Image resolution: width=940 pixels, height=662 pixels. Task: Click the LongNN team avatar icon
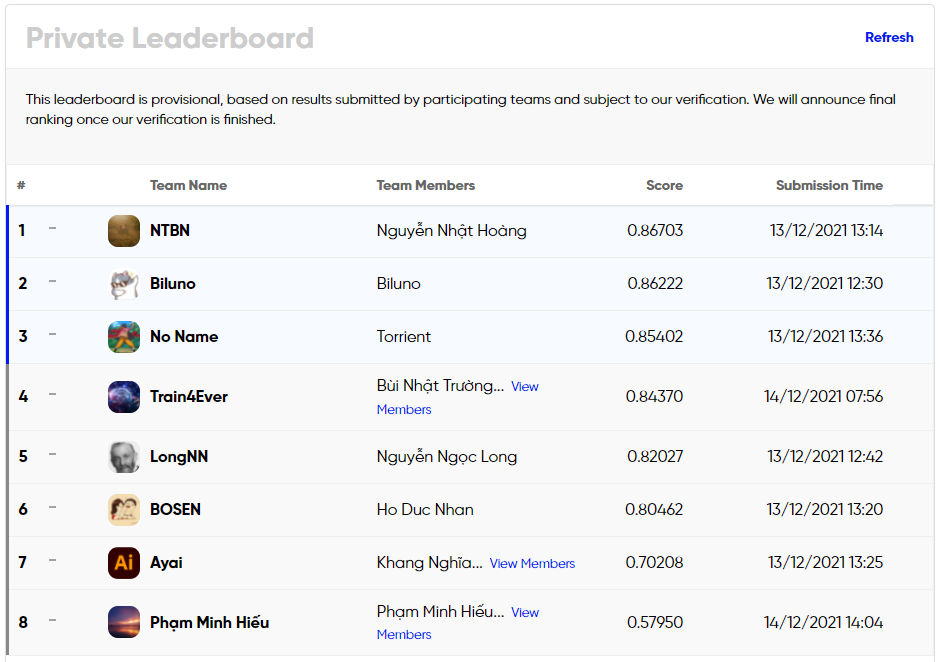tap(124, 457)
